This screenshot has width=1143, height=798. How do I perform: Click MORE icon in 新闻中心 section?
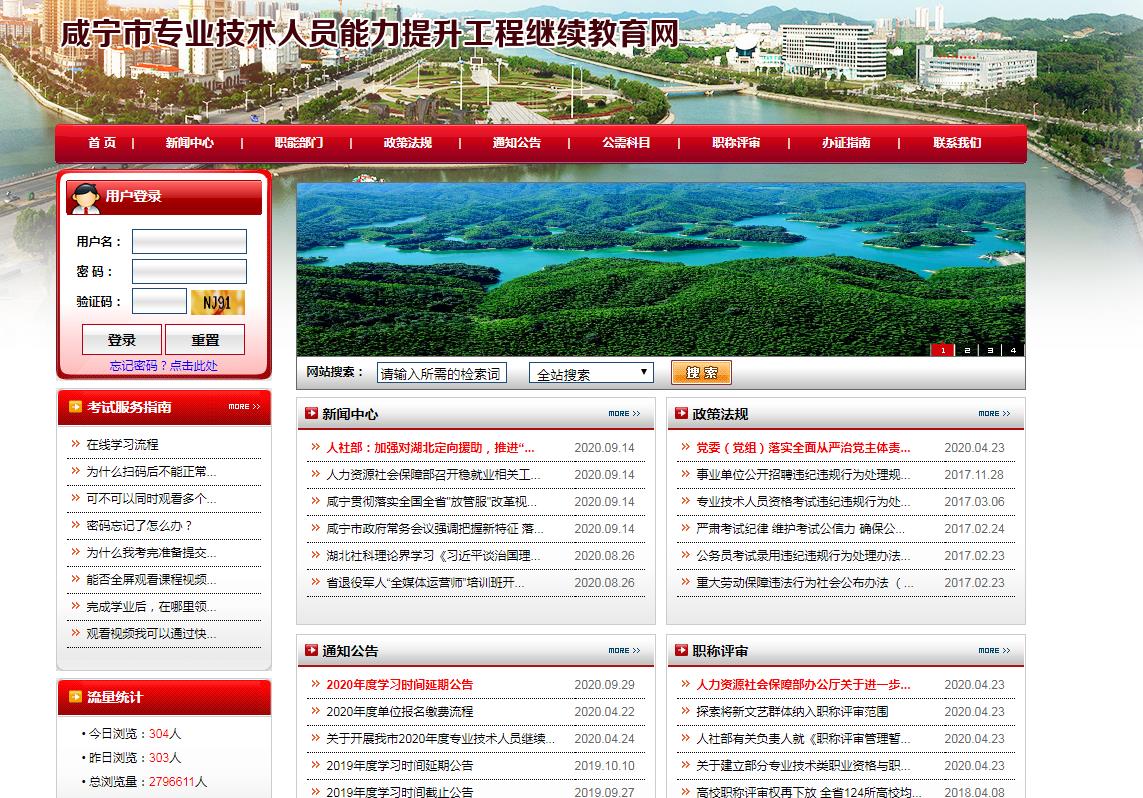[x=624, y=414]
